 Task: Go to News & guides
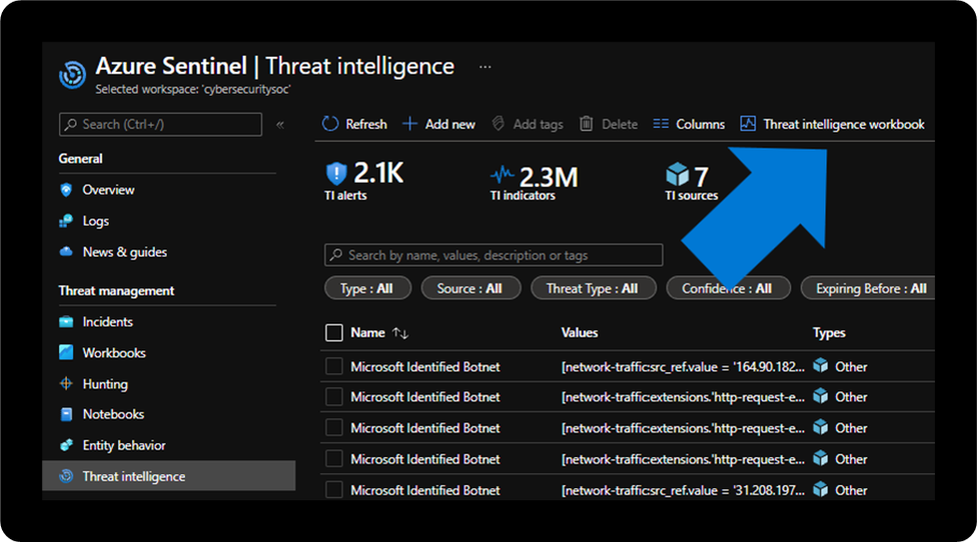[x=125, y=252]
